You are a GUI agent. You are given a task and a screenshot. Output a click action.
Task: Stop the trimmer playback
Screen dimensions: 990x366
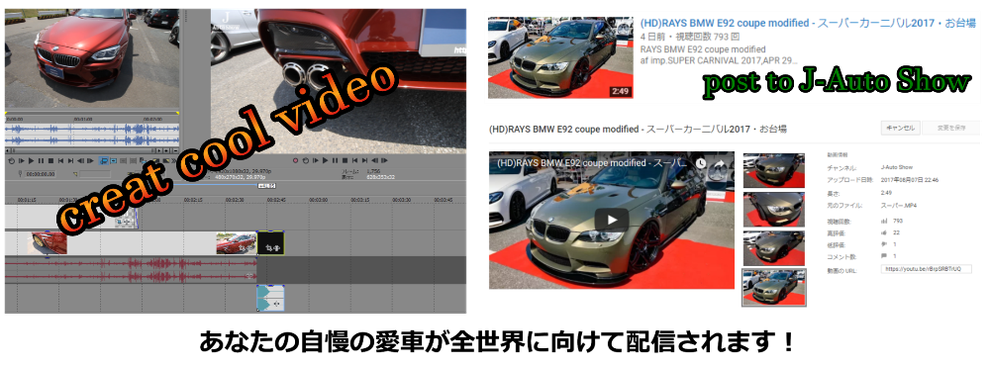tap(51, 161)
